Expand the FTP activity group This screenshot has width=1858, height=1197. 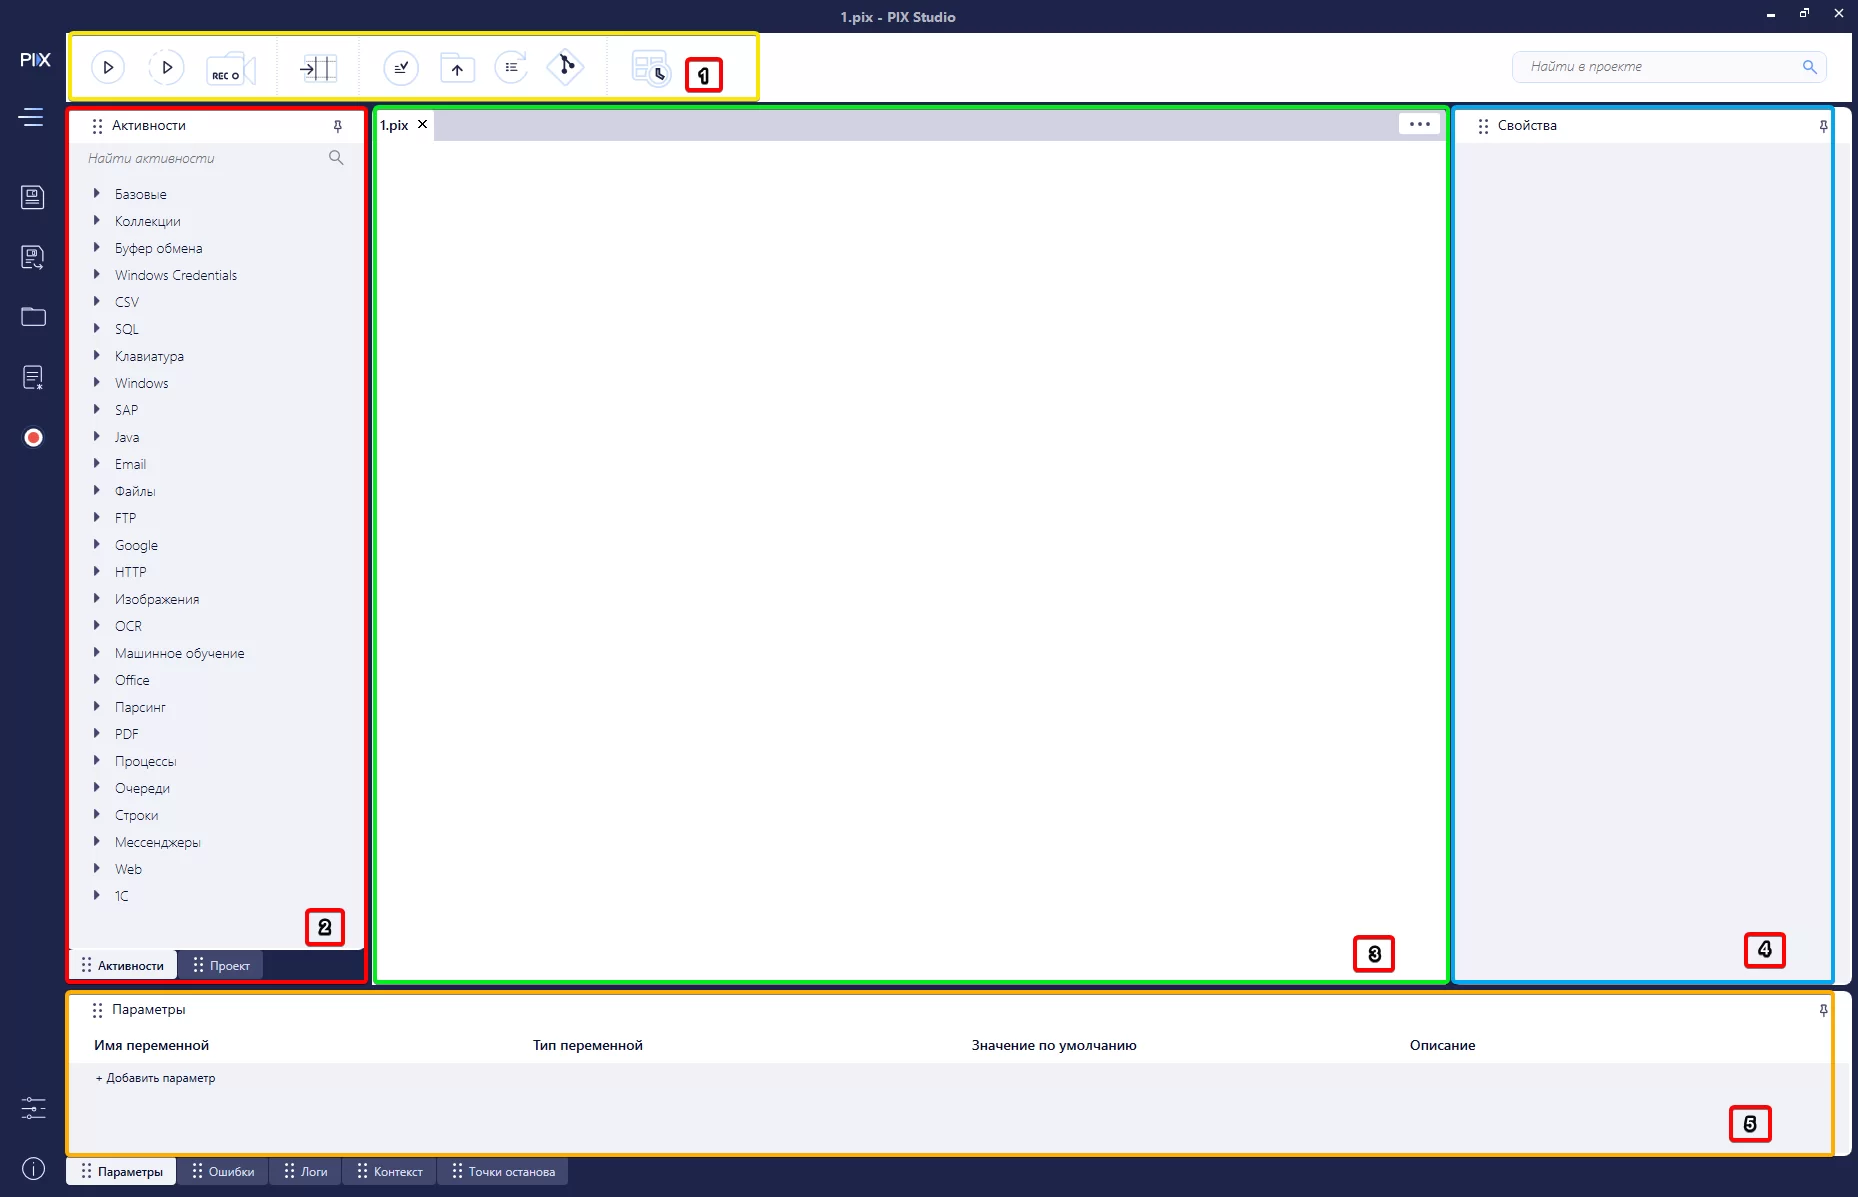97,517
